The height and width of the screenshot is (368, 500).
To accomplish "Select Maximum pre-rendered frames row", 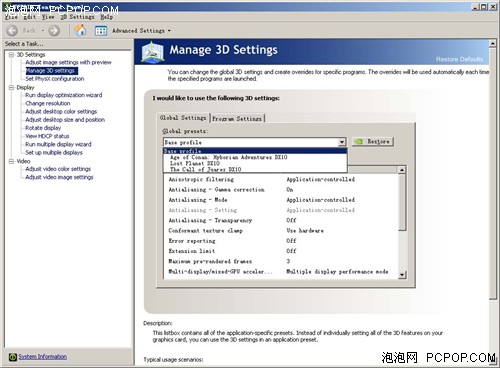I will click(282, 261).
